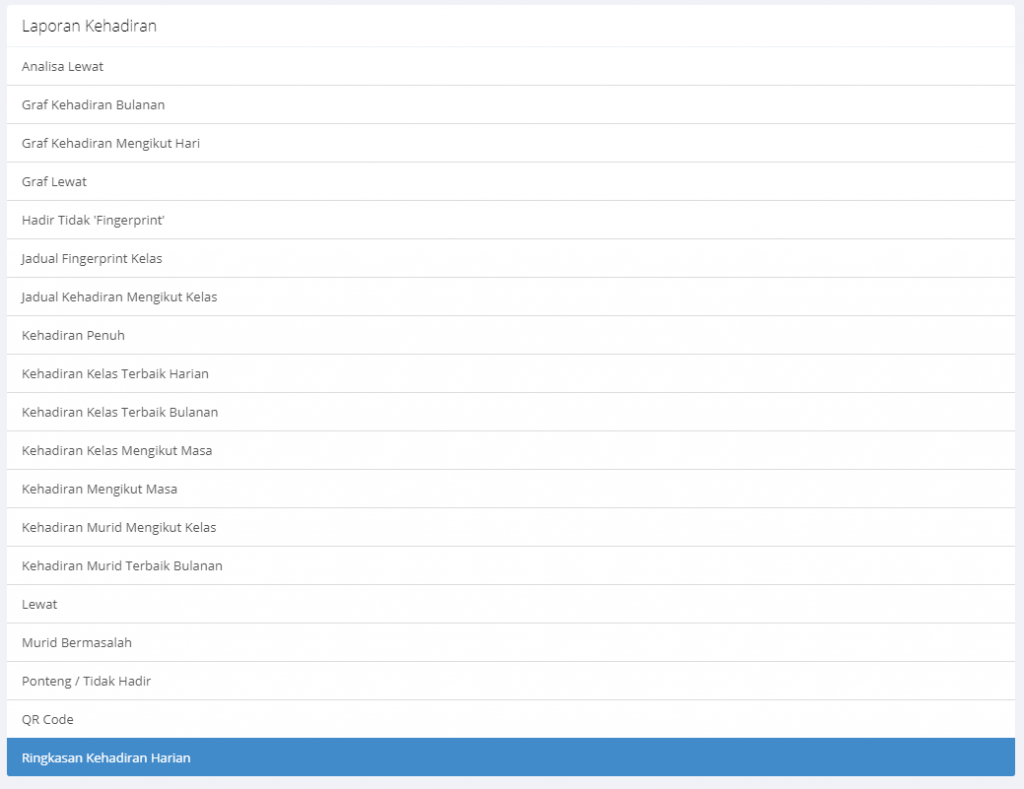This screenshot has height=789, width=1024.
Task: Open highlighted Ringkasan Kehadiran Harian
Action: tap(511, 758)
